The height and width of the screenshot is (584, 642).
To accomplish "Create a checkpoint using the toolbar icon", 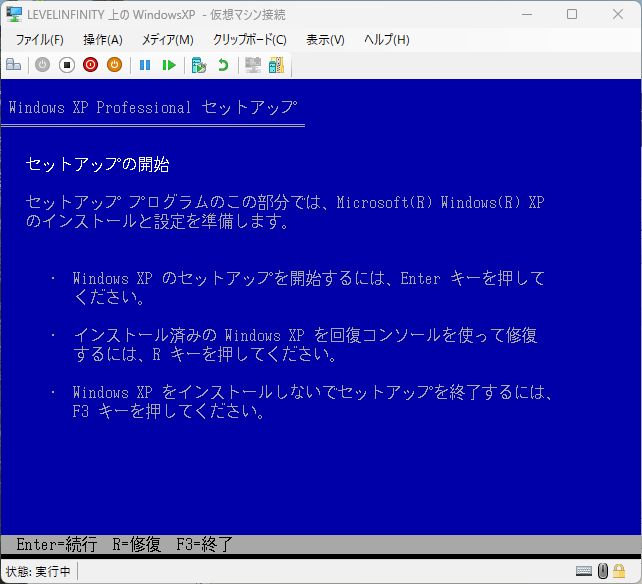I will tap(199, 65).
